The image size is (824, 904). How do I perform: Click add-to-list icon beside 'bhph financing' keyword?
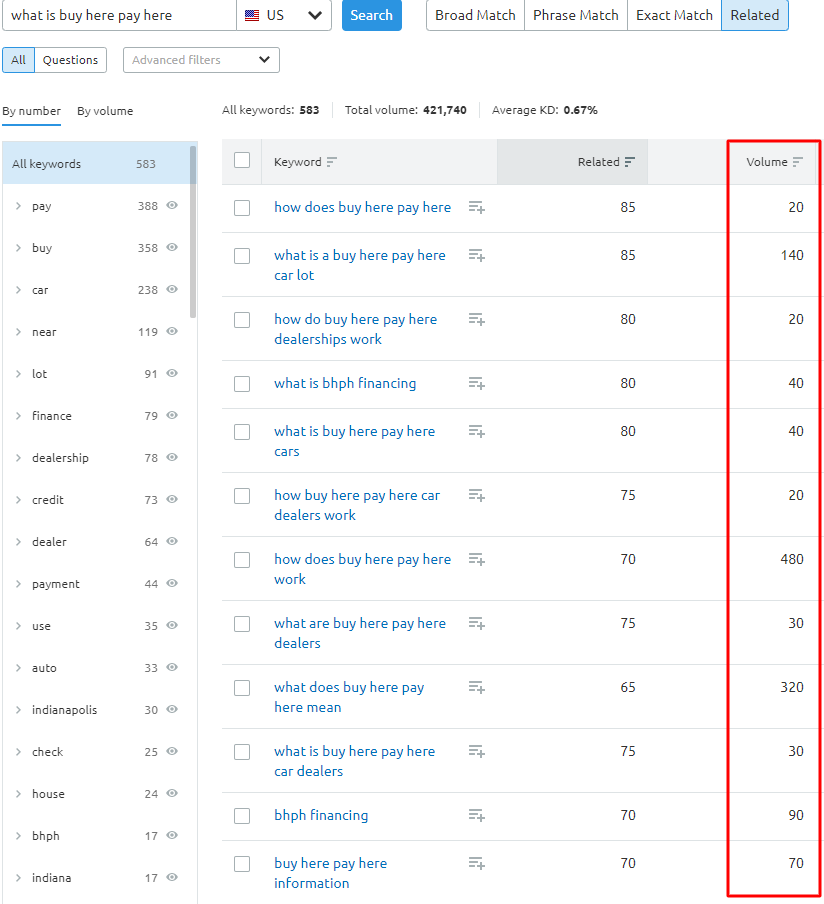[x=477, y=815]
